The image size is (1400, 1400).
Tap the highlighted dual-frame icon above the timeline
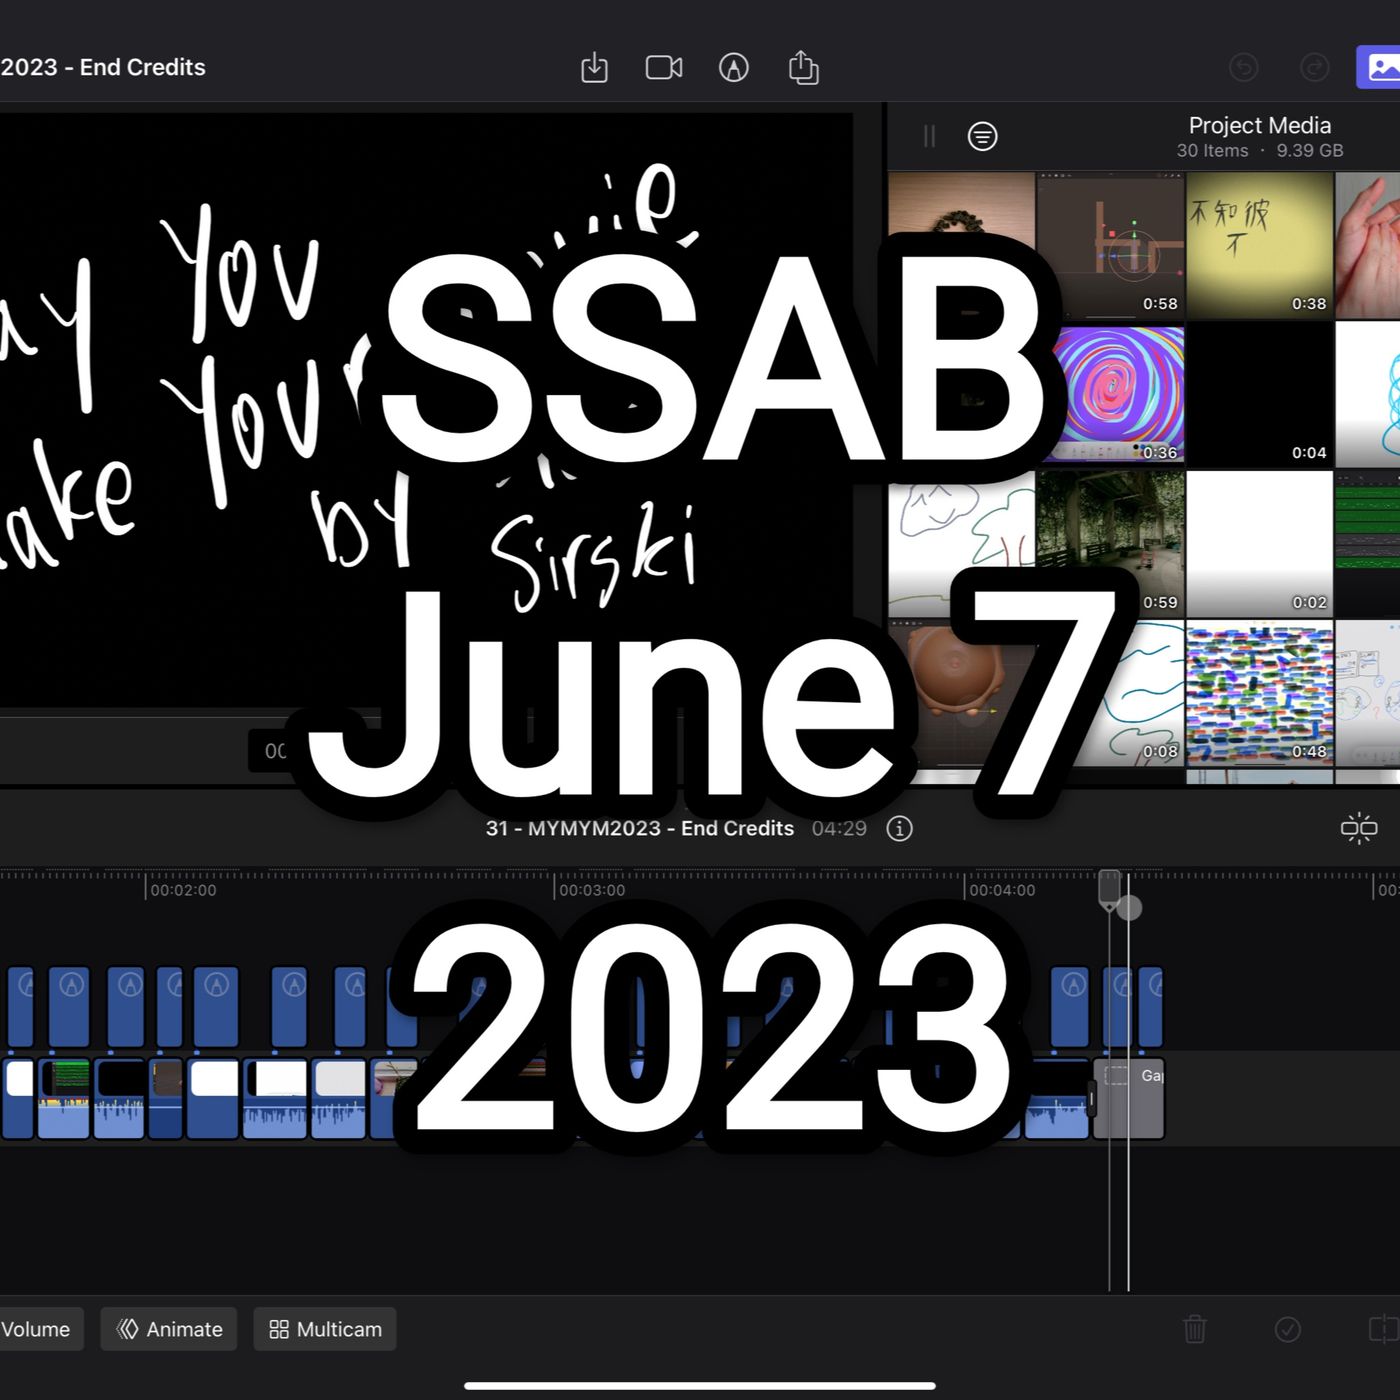pos(1359,828)
